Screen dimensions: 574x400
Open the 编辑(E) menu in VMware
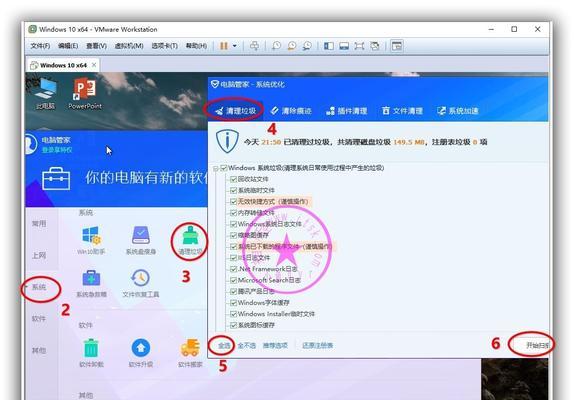[68, 46]
